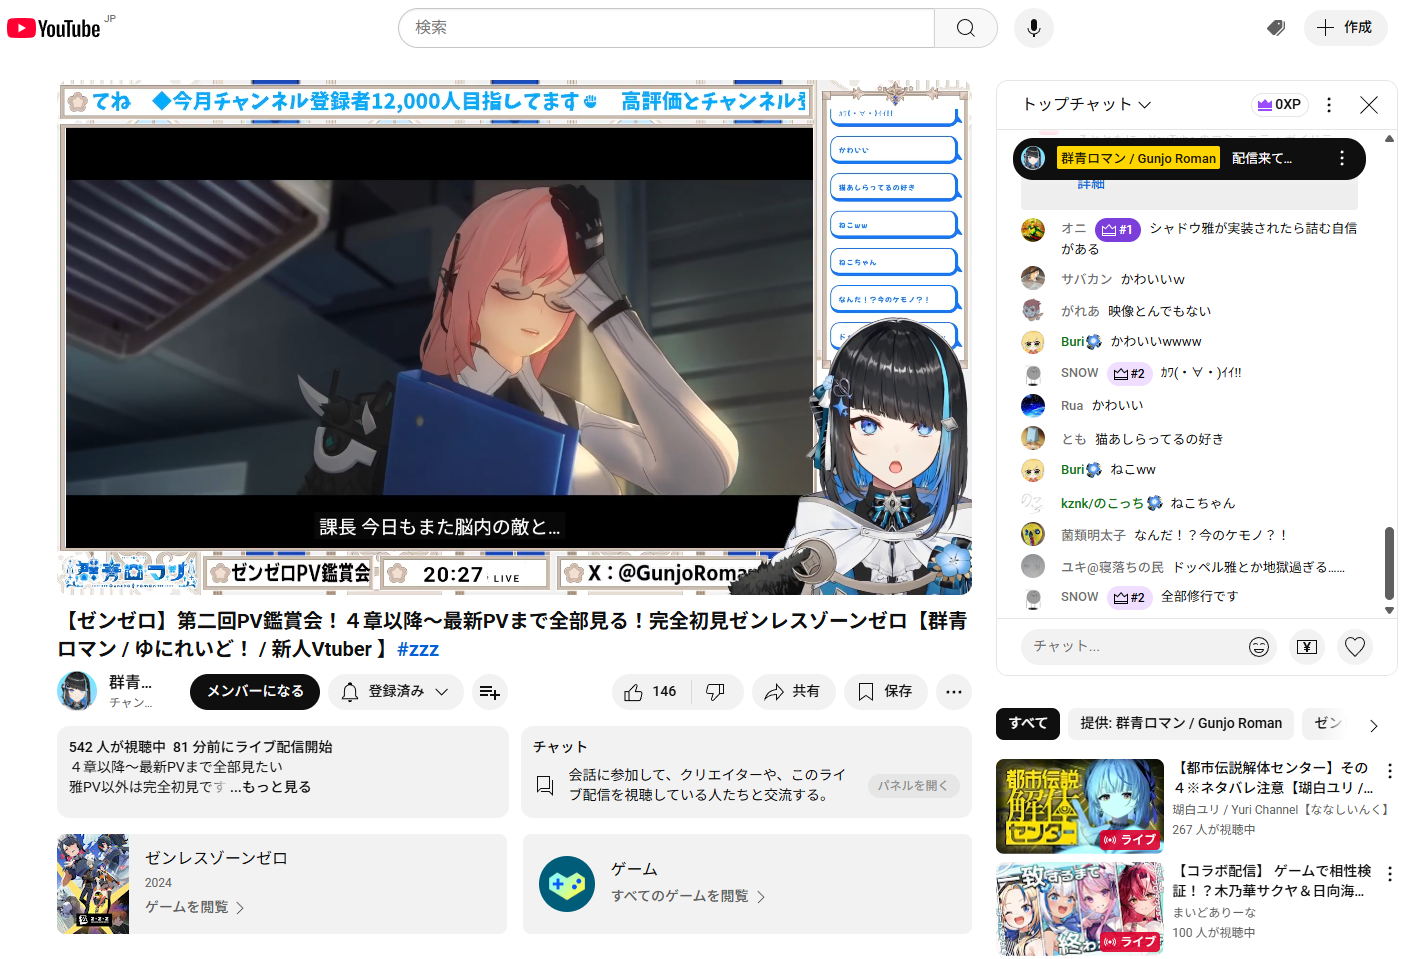The height and width of the screenshot is (959, 1402).
Task: Show more chips with the right arrow
Action: click(1374, 726)
